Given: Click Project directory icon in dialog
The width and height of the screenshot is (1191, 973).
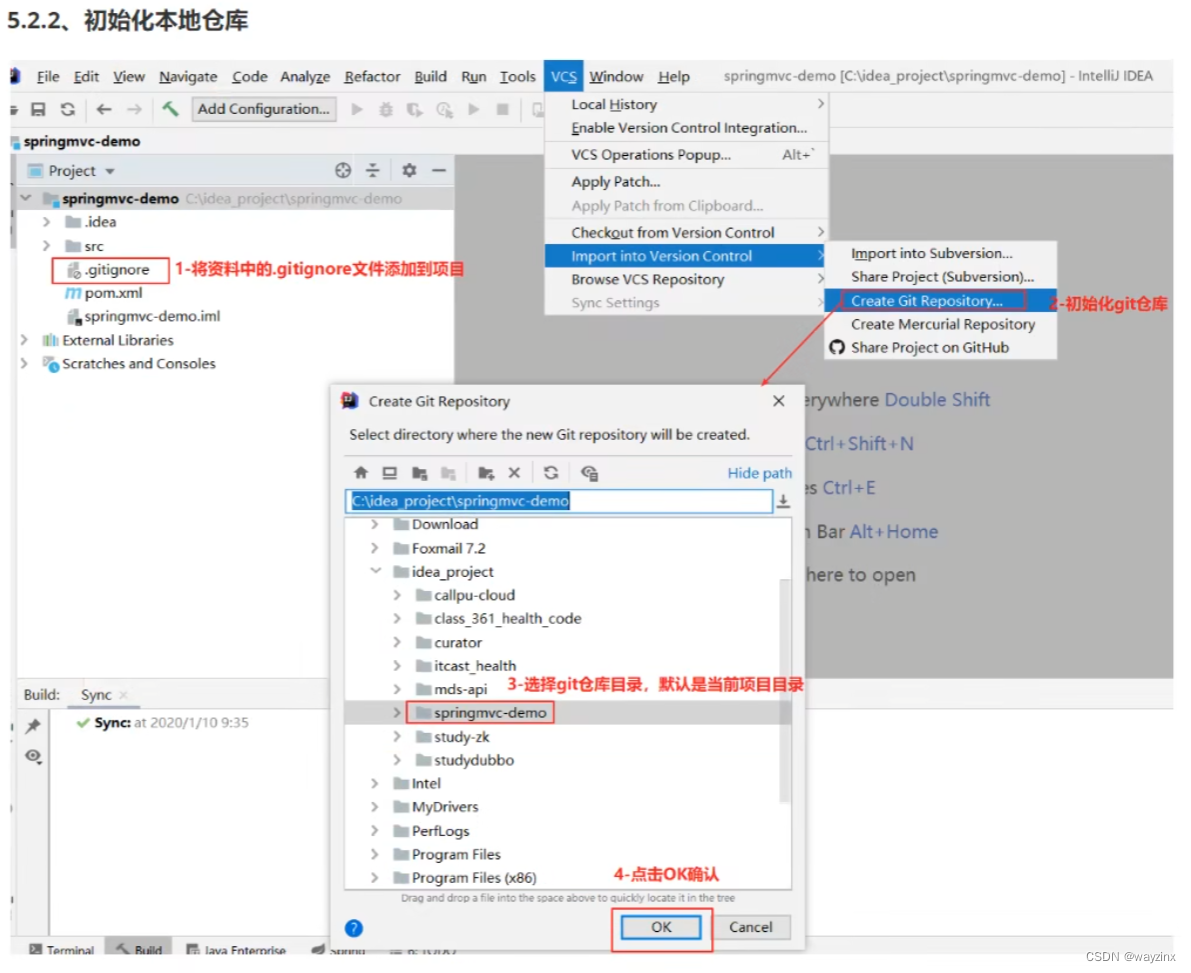Looking at the screenshot, I should (419, 472).
